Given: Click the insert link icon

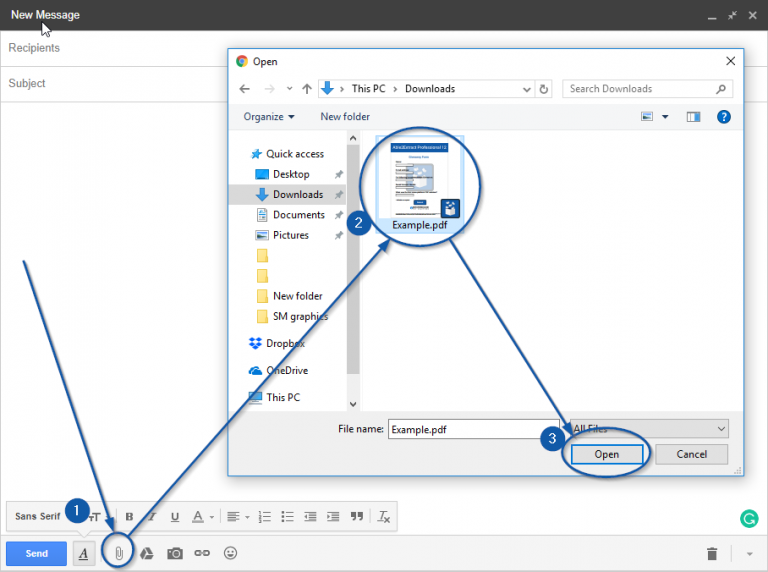Looking at the screenshot, I should tap(202, 553).
